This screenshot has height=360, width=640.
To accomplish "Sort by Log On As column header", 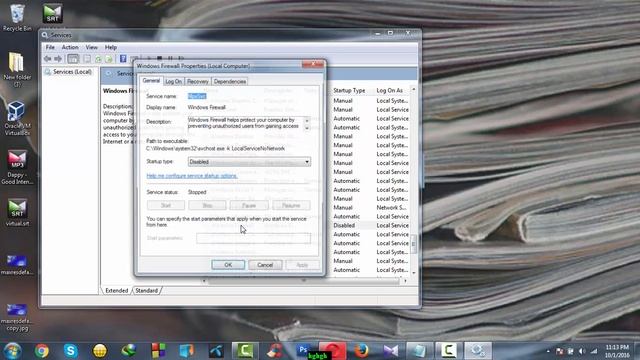I will 390,90.
